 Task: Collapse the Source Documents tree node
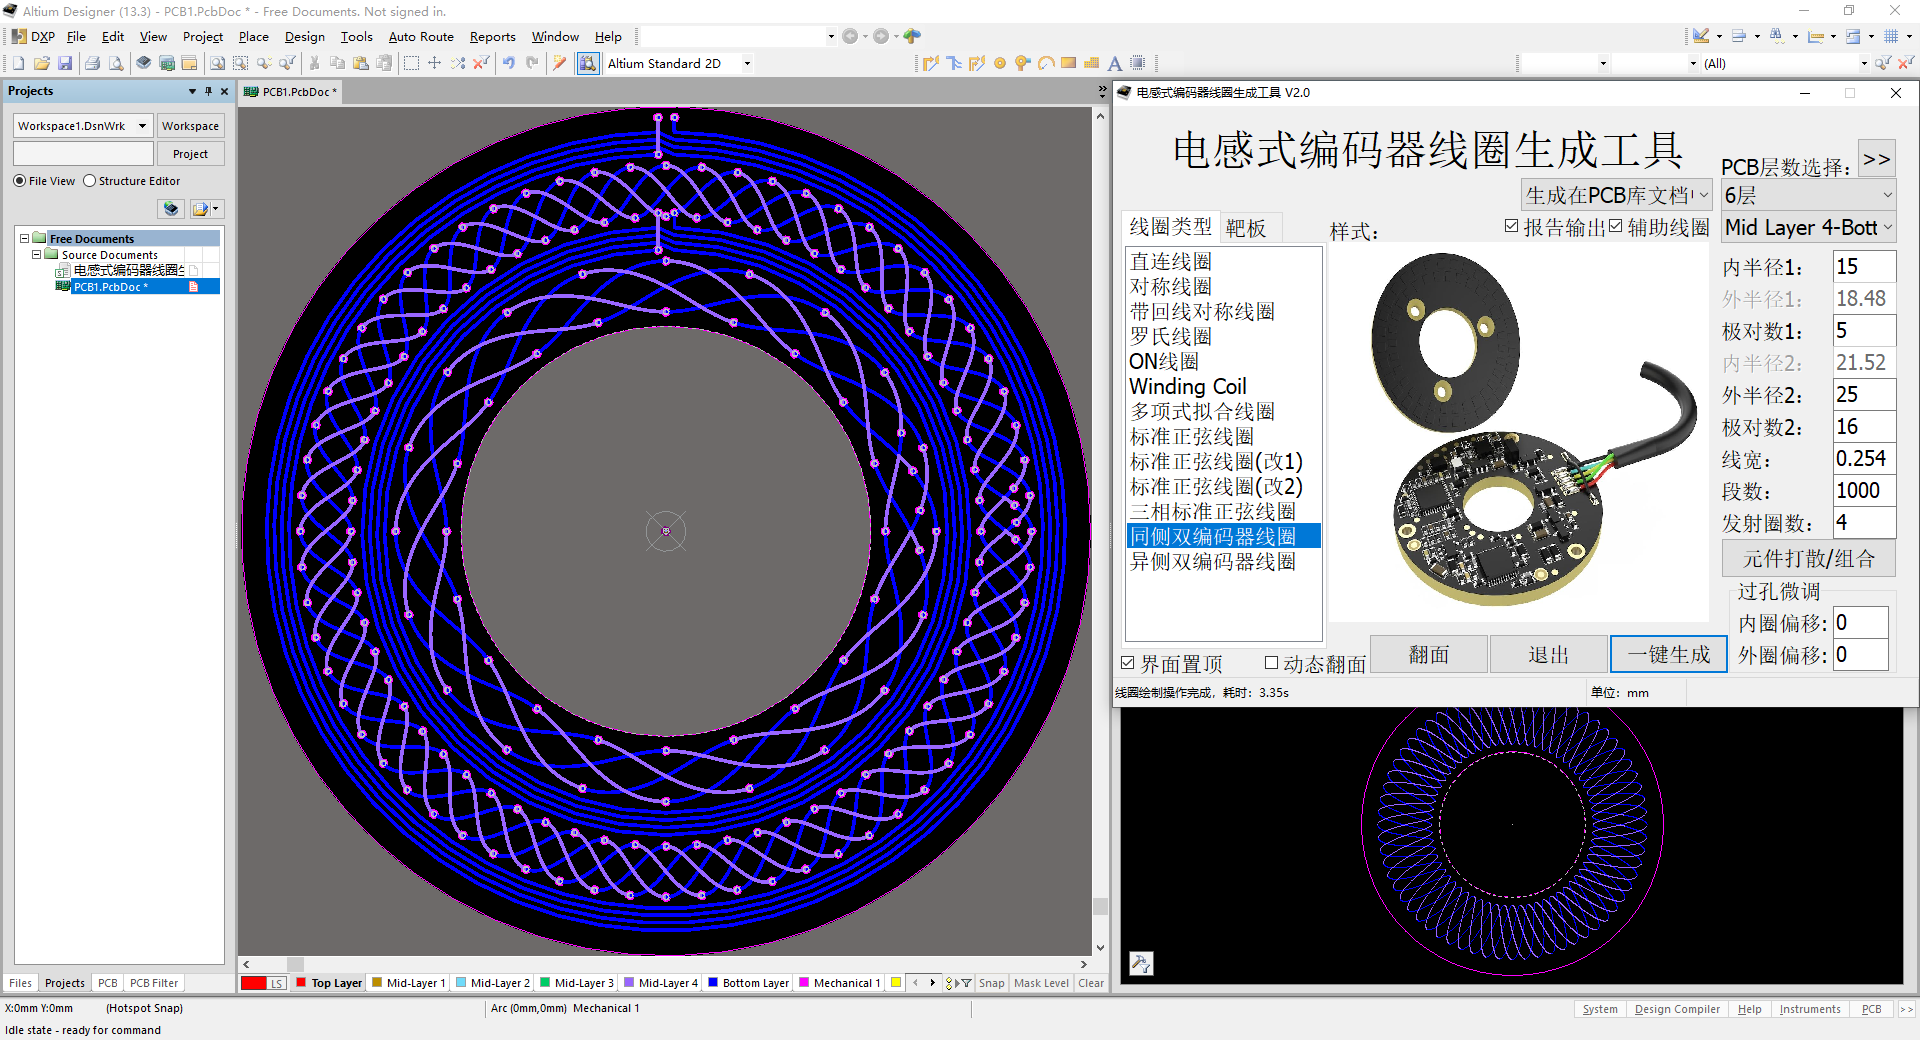point(36,255)
